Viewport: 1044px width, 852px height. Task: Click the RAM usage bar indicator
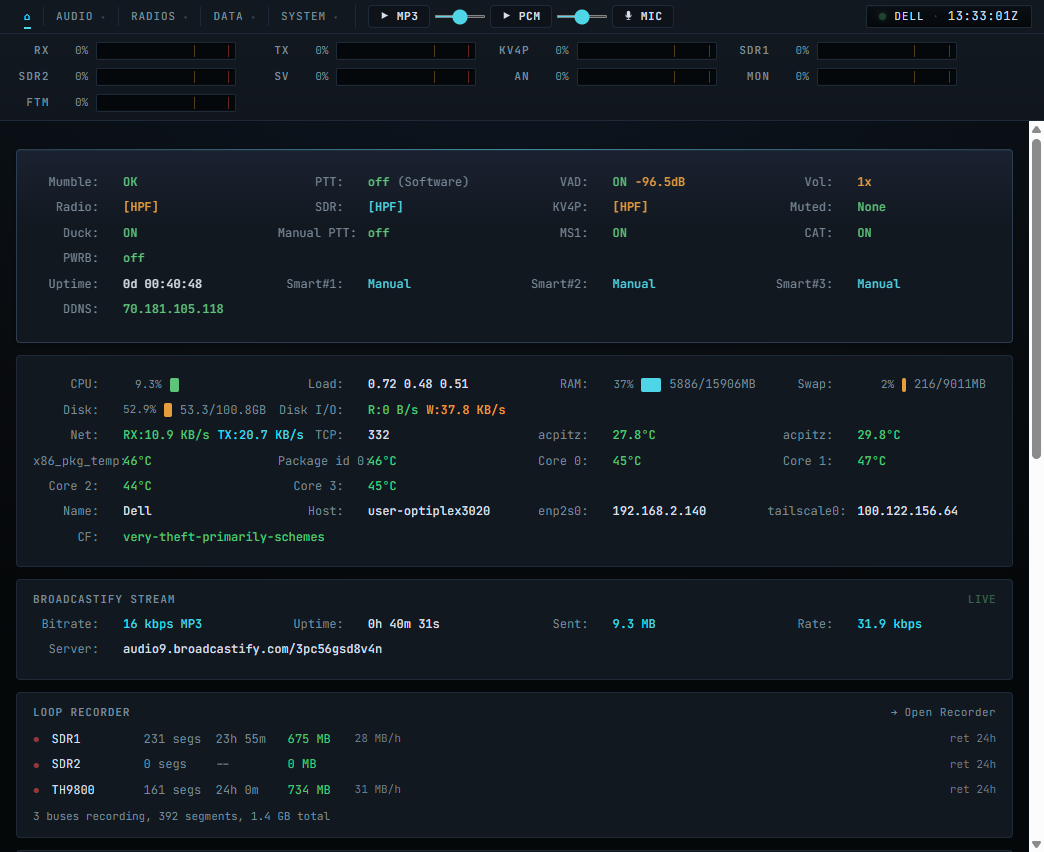(x=651, y=385)
